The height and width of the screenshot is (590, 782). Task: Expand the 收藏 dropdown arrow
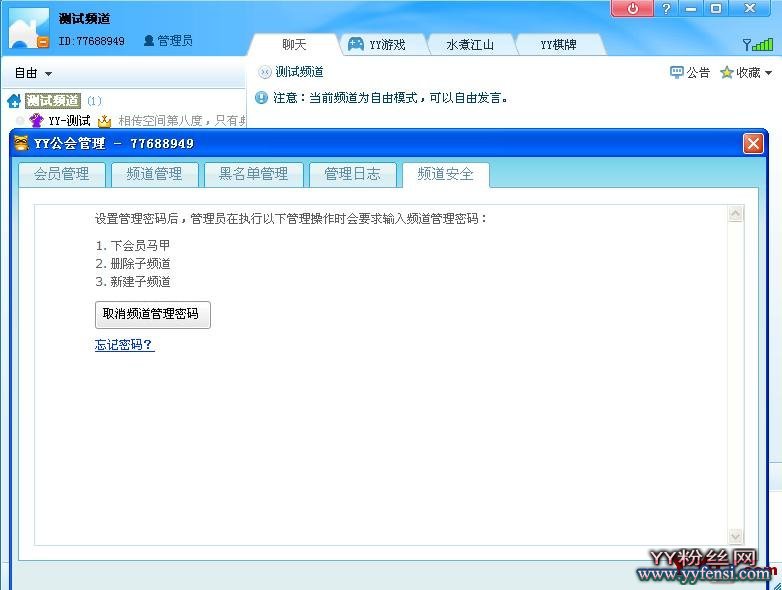[x=769, y=73]
